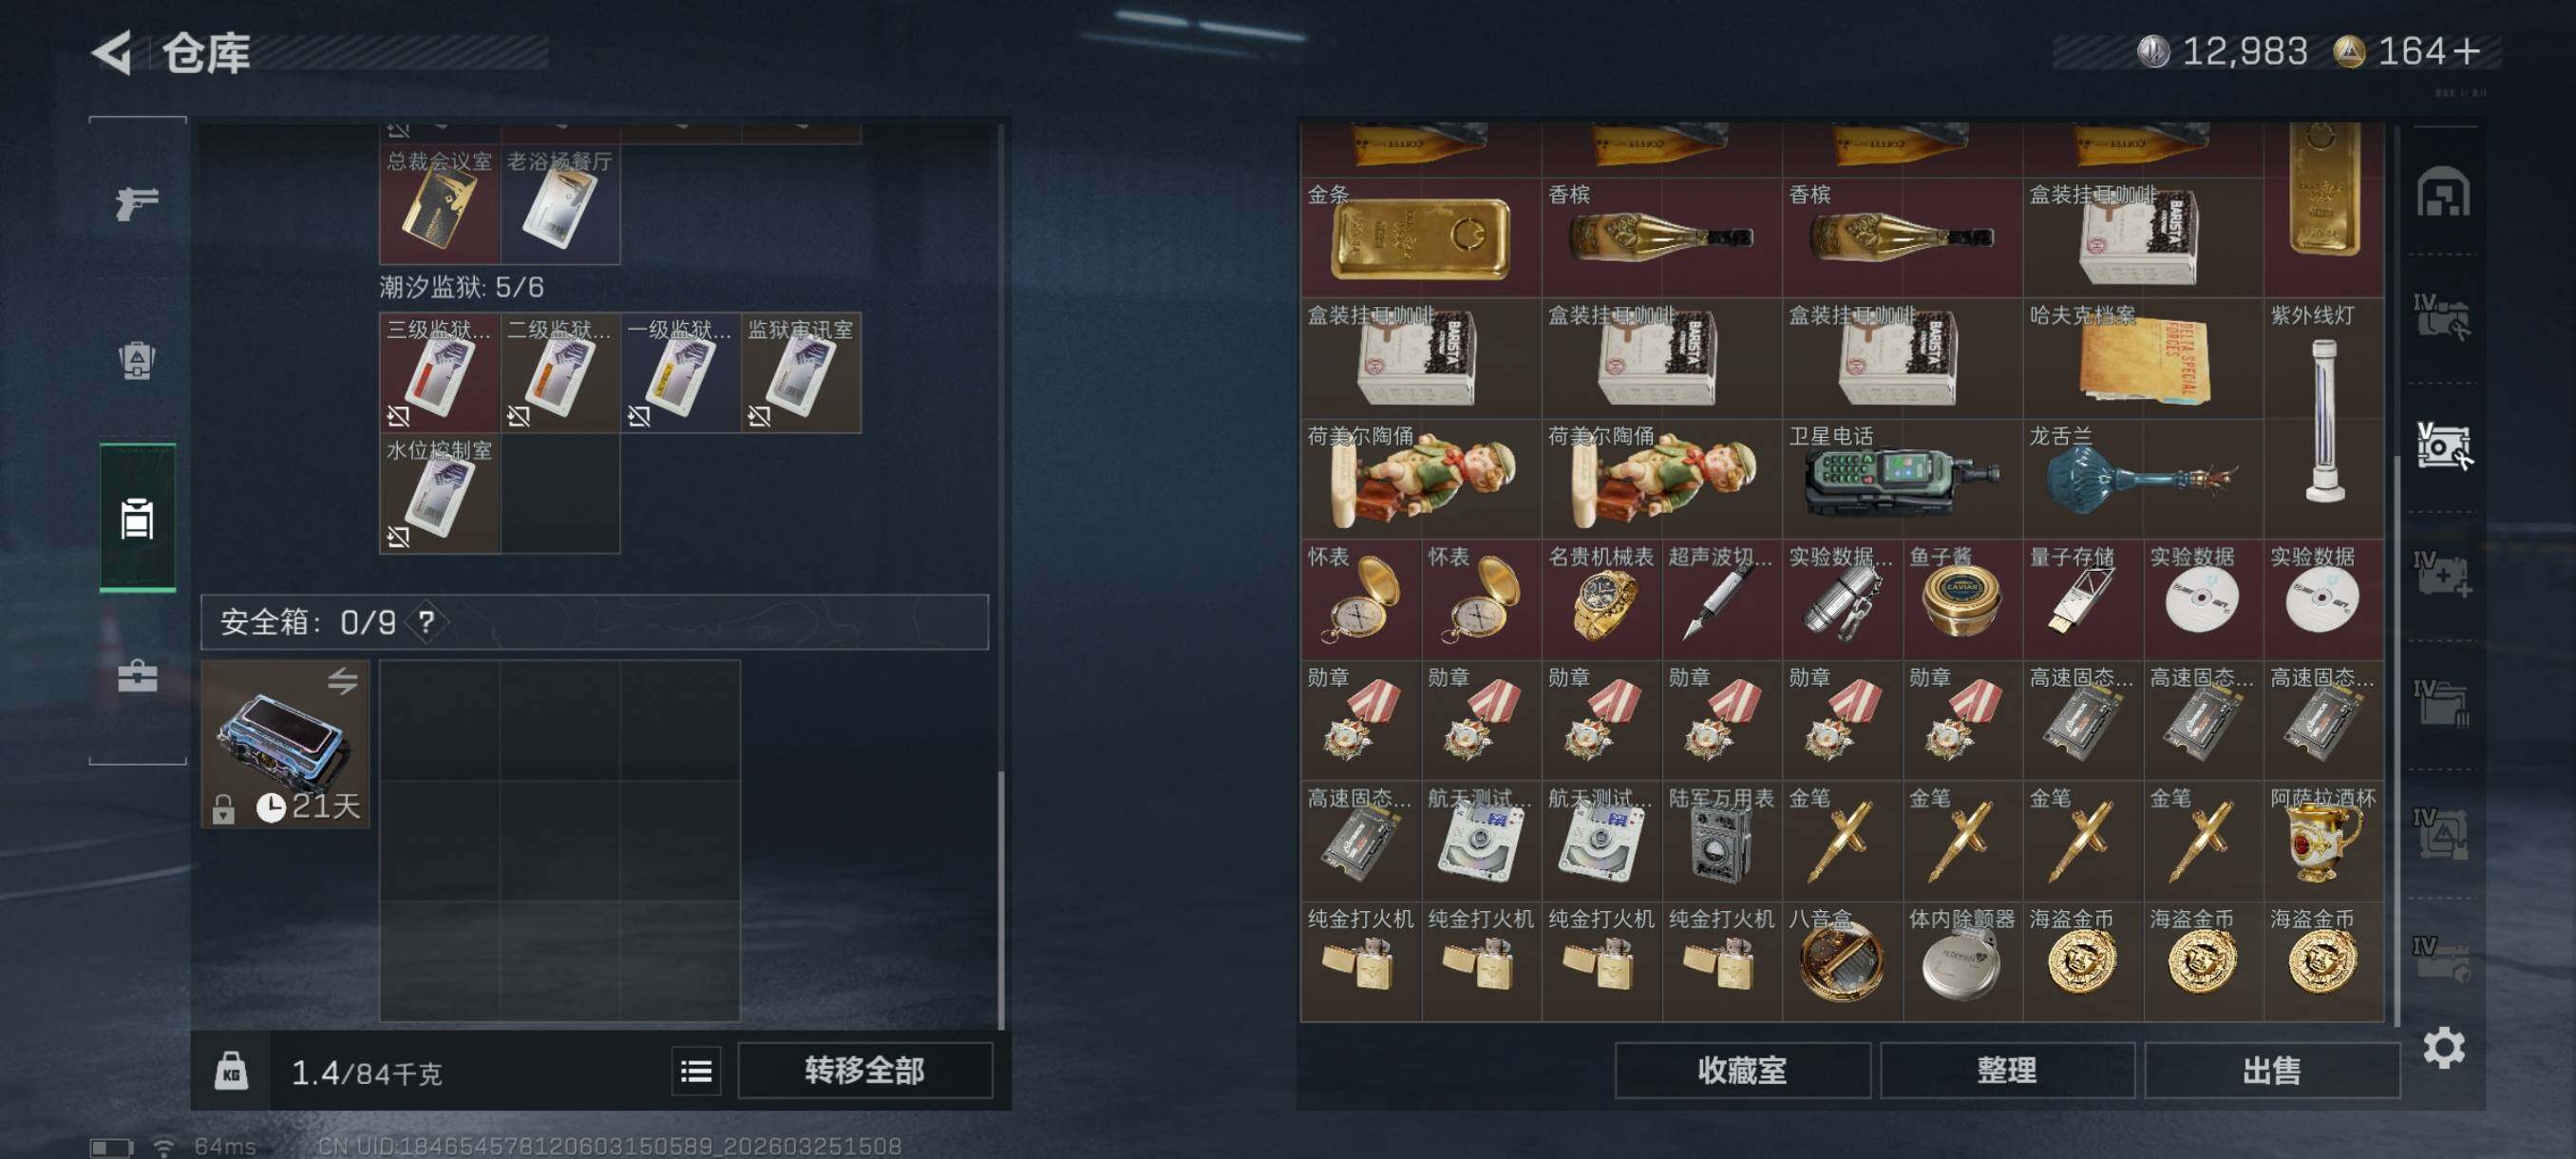The width and height of the screenshot is (2576, 1159).
Task: Select the briefcase icon in the left sidebar
Action: click(x=137, y=676)
